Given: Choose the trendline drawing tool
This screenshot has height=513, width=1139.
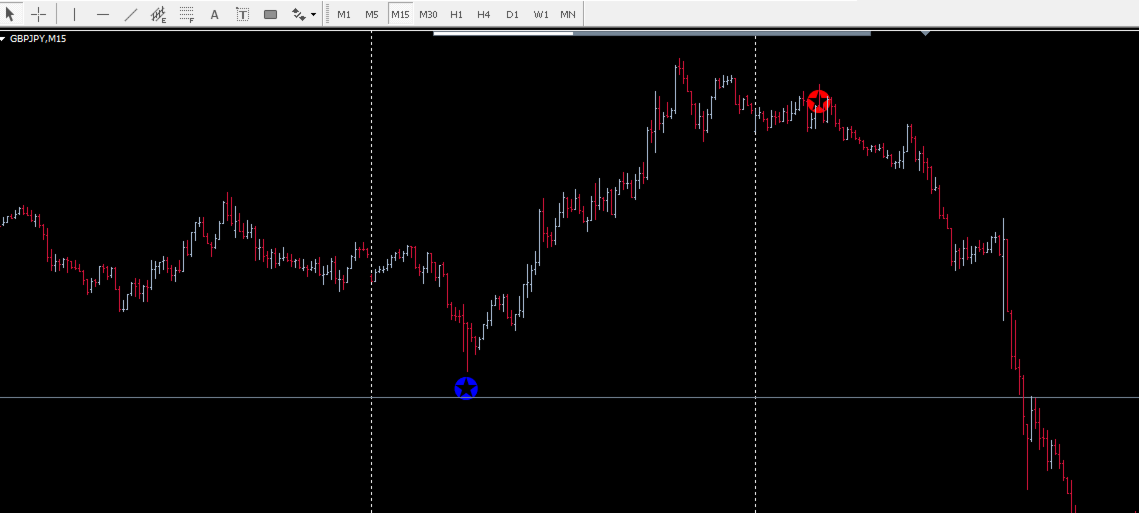Looking at the screenshot, I should pyautogui.click(x=131, y=14).
